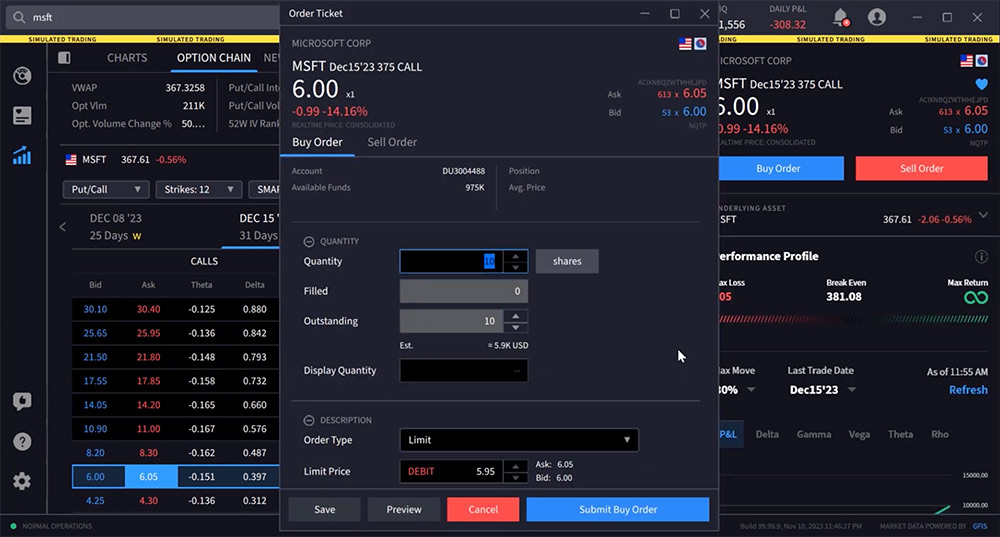Open the CHARTS tab
The image size is (1000, 537).
[x=127, y=58]
